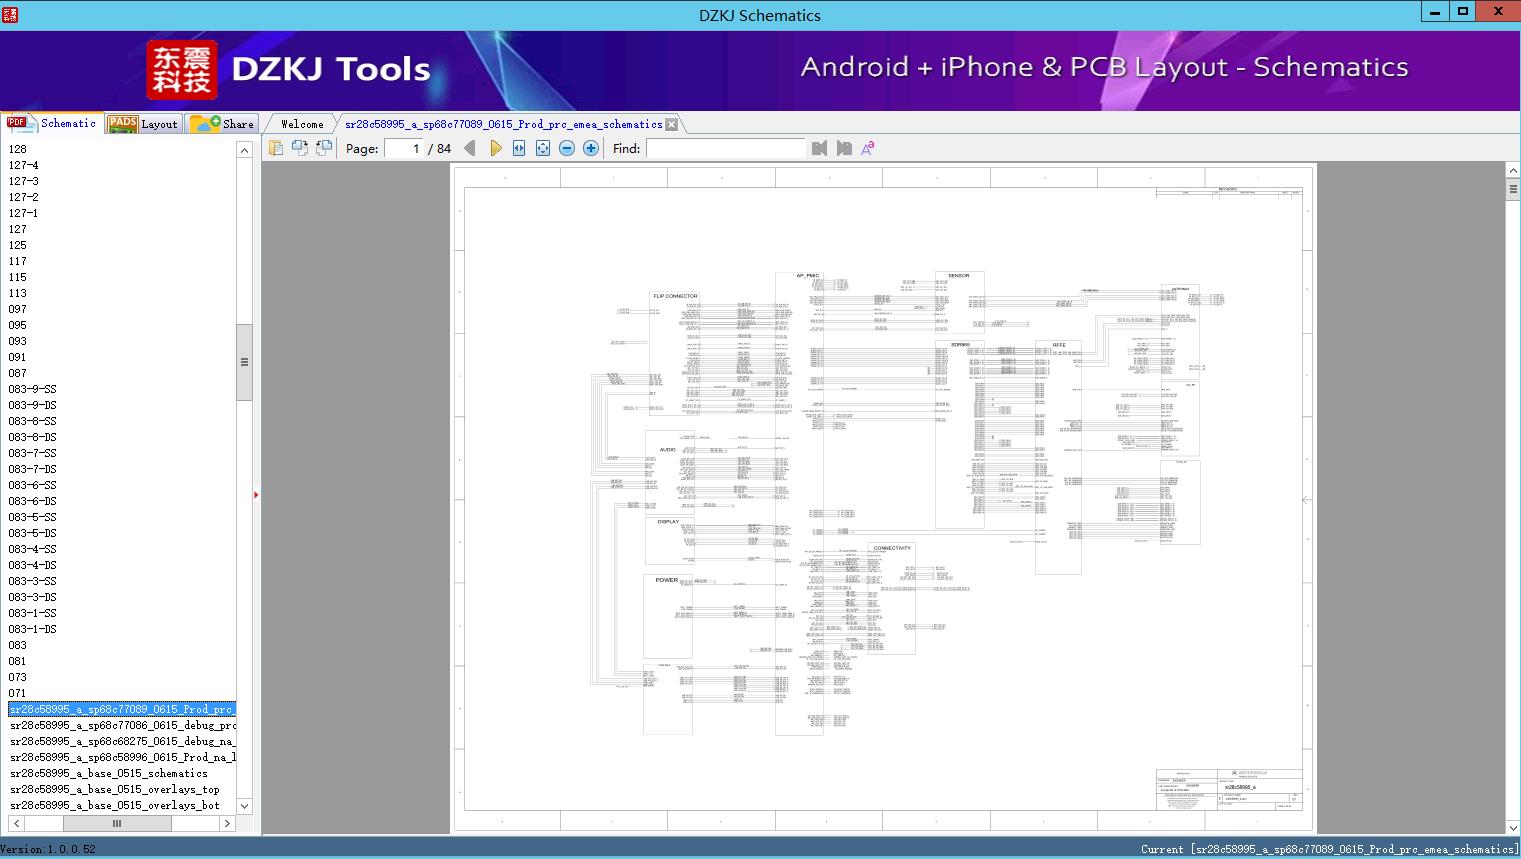Screen dimensions: 1521x859
Task: Toggle match case search option
Action: (x=868, y=148)
